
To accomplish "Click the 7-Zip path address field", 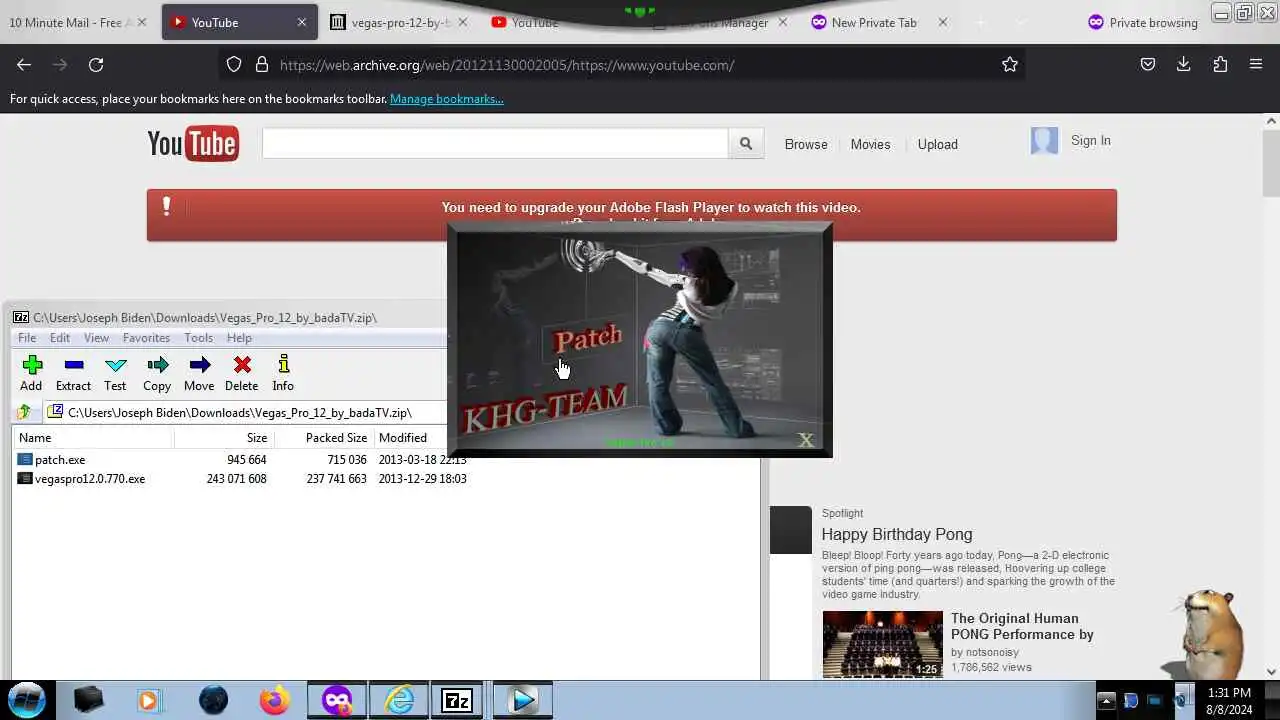I will (243, 412).
